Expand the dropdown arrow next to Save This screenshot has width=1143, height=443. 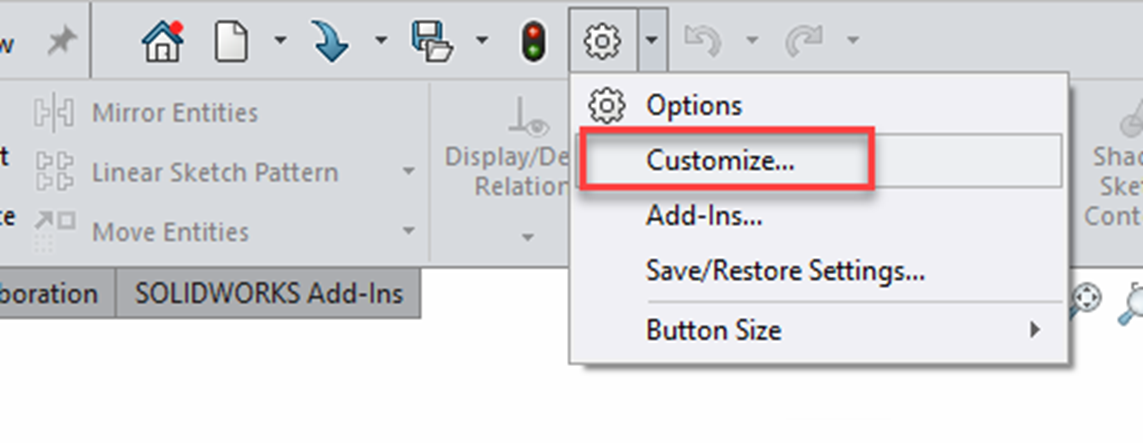[x=482, y=40]
